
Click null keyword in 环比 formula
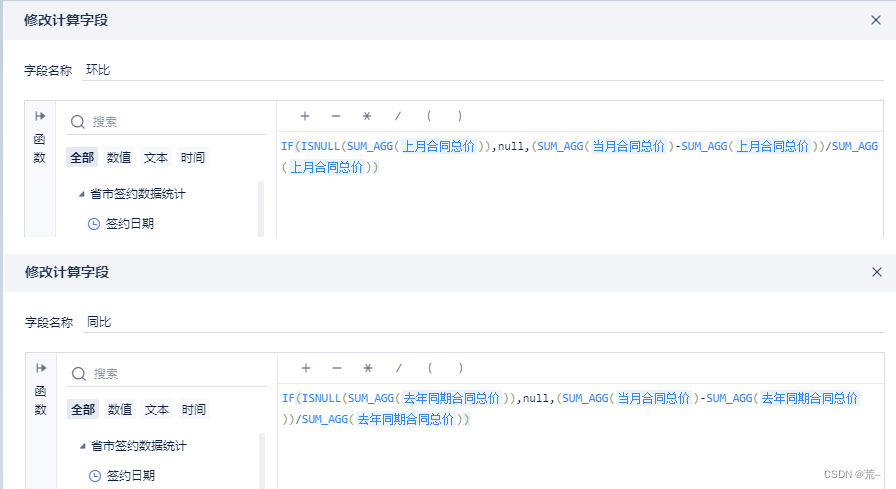click(511, 146)
